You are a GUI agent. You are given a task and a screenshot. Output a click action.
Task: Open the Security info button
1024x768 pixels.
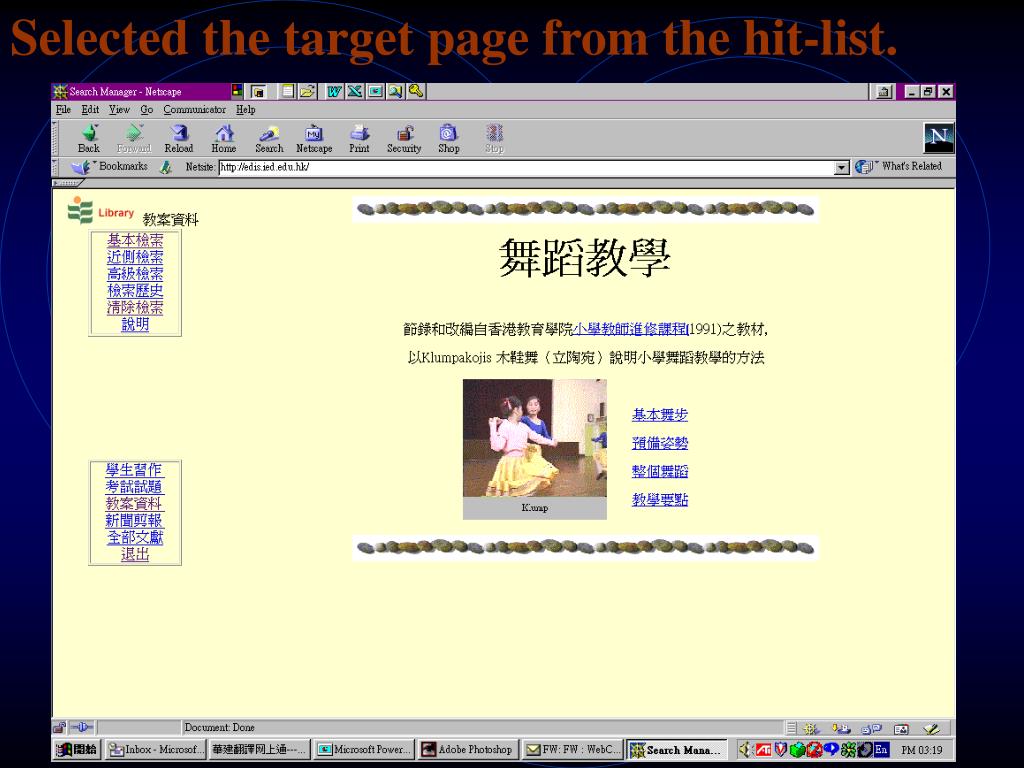tap(404, 138)
